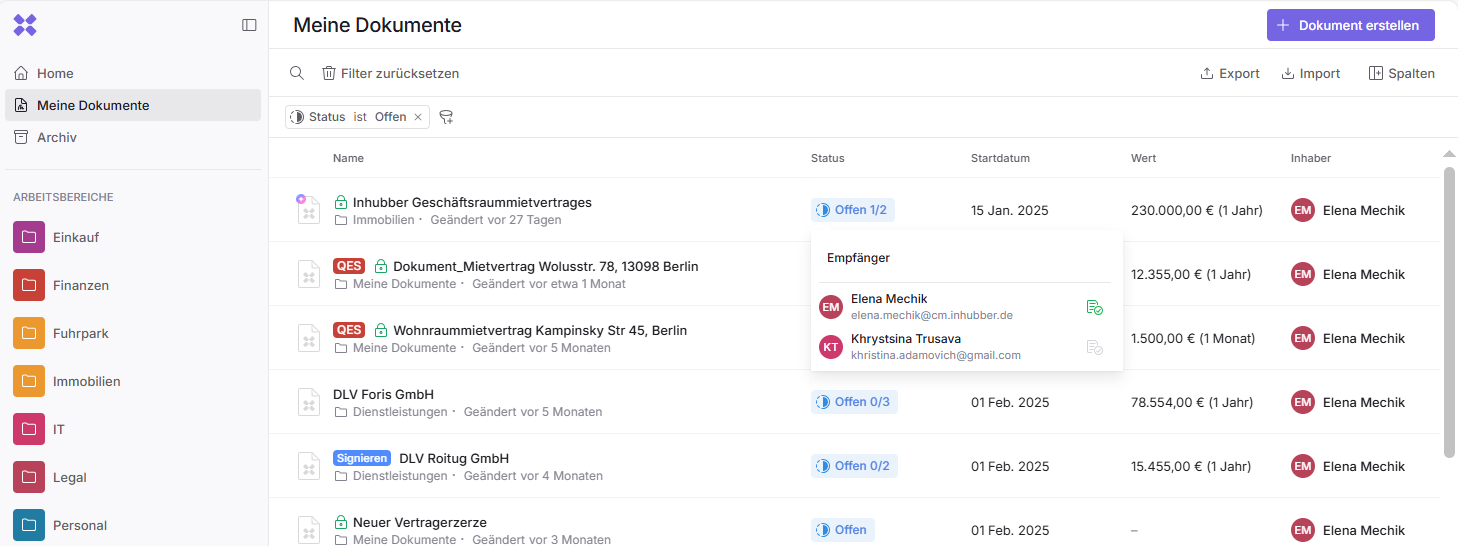Viewport: 1458px width, 546px height.
Task: Open Archiv in the sidebar
Action: pyautogui.click(x=56, y=137)
